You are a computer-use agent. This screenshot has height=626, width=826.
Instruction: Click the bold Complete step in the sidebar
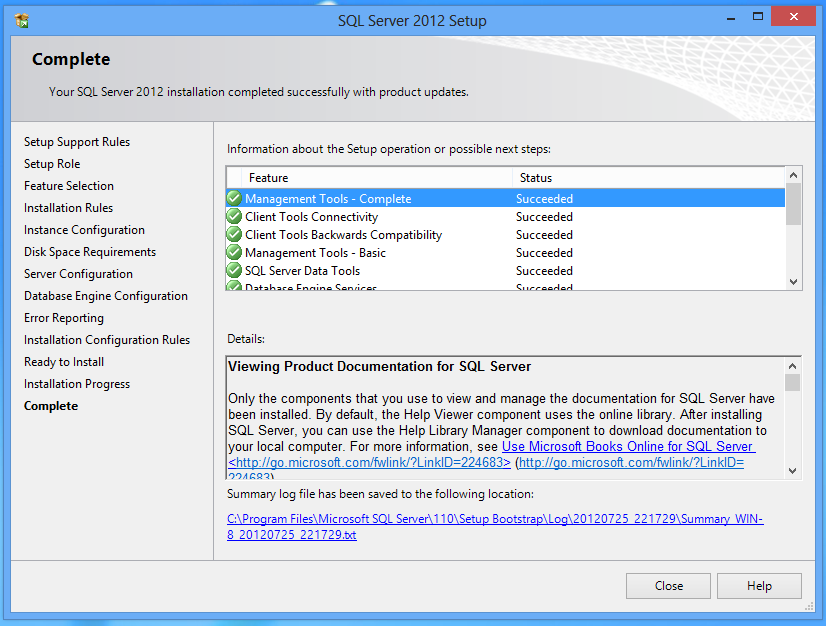click(x=51, y=406)
